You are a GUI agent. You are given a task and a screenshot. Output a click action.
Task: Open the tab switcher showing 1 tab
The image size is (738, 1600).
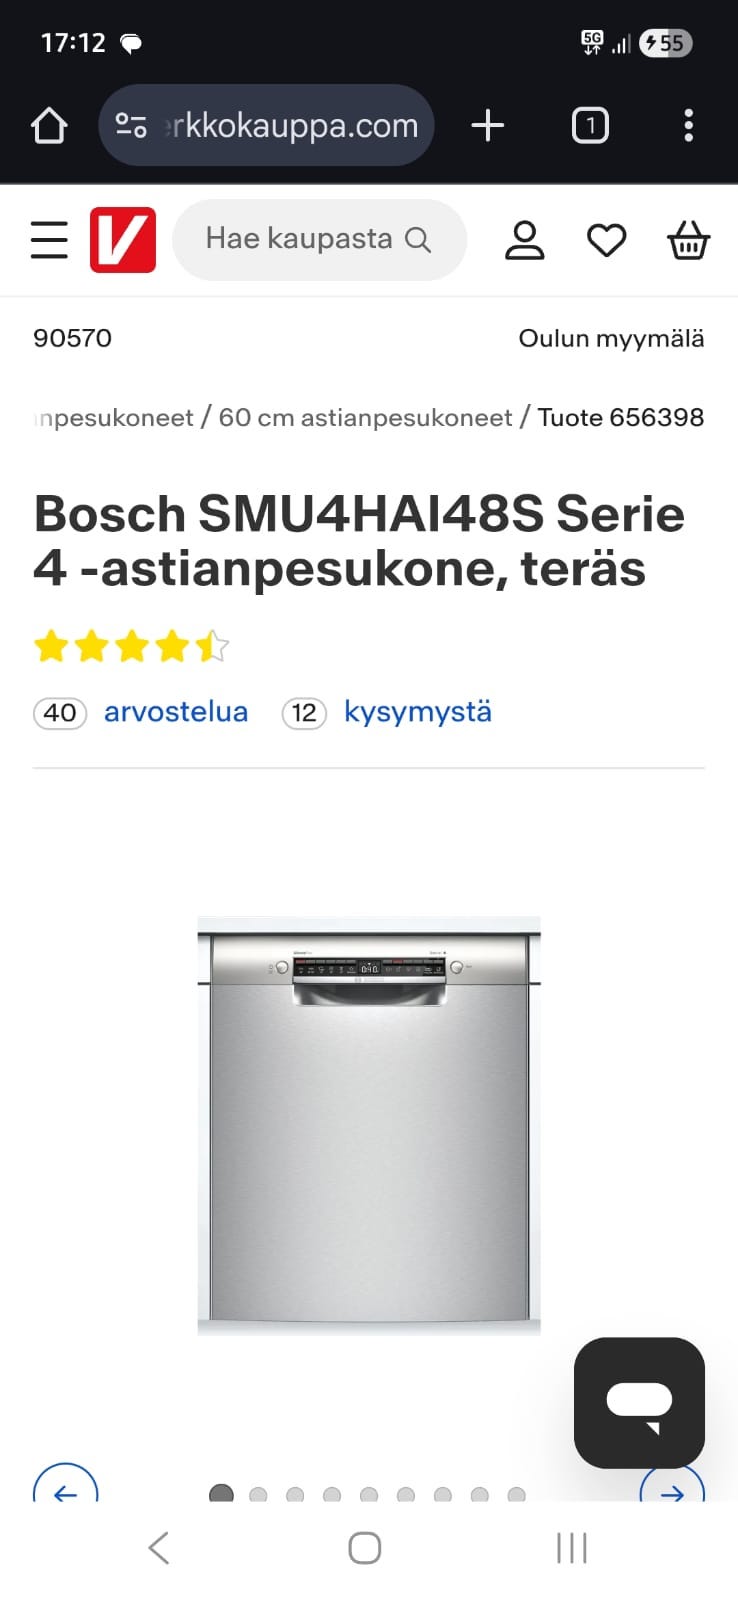(590, 126)
